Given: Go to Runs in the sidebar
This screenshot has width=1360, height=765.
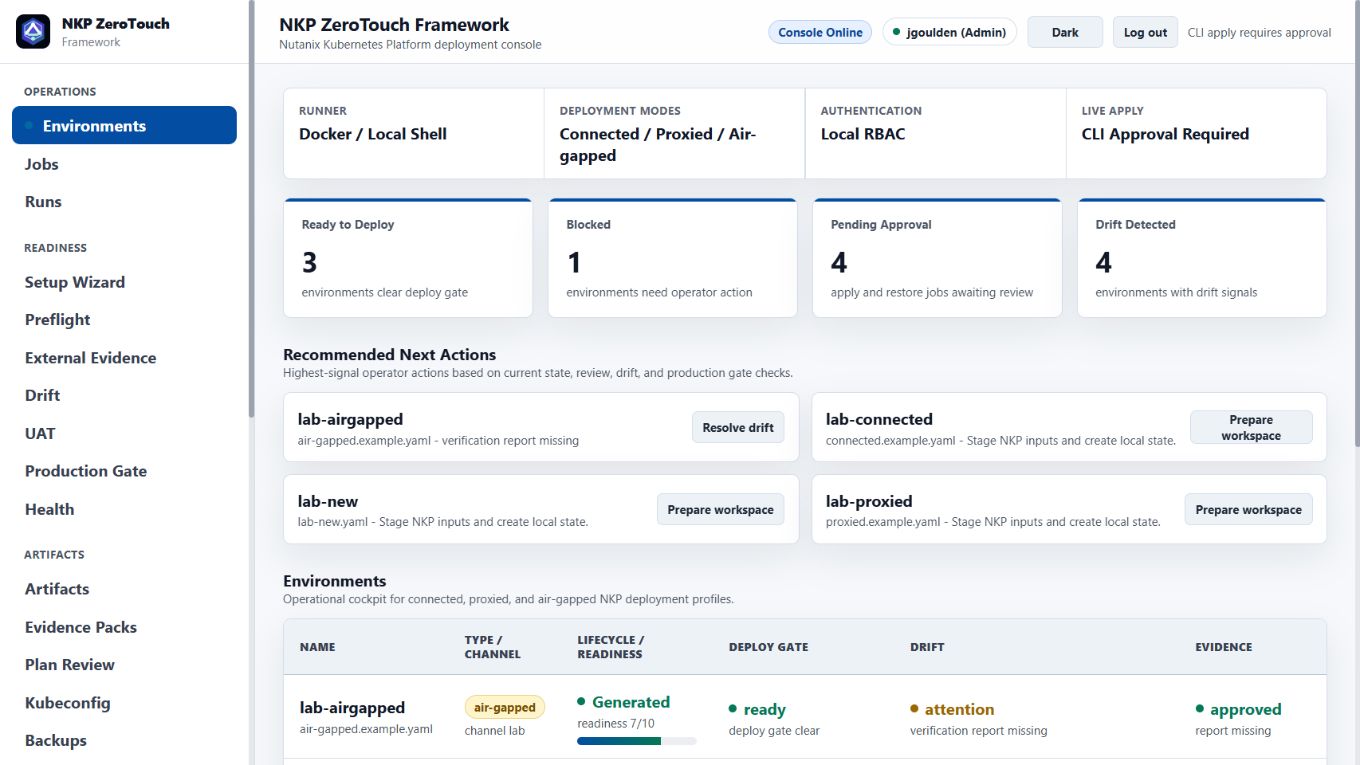Looking at the screenshot, I should pos(43,201).
